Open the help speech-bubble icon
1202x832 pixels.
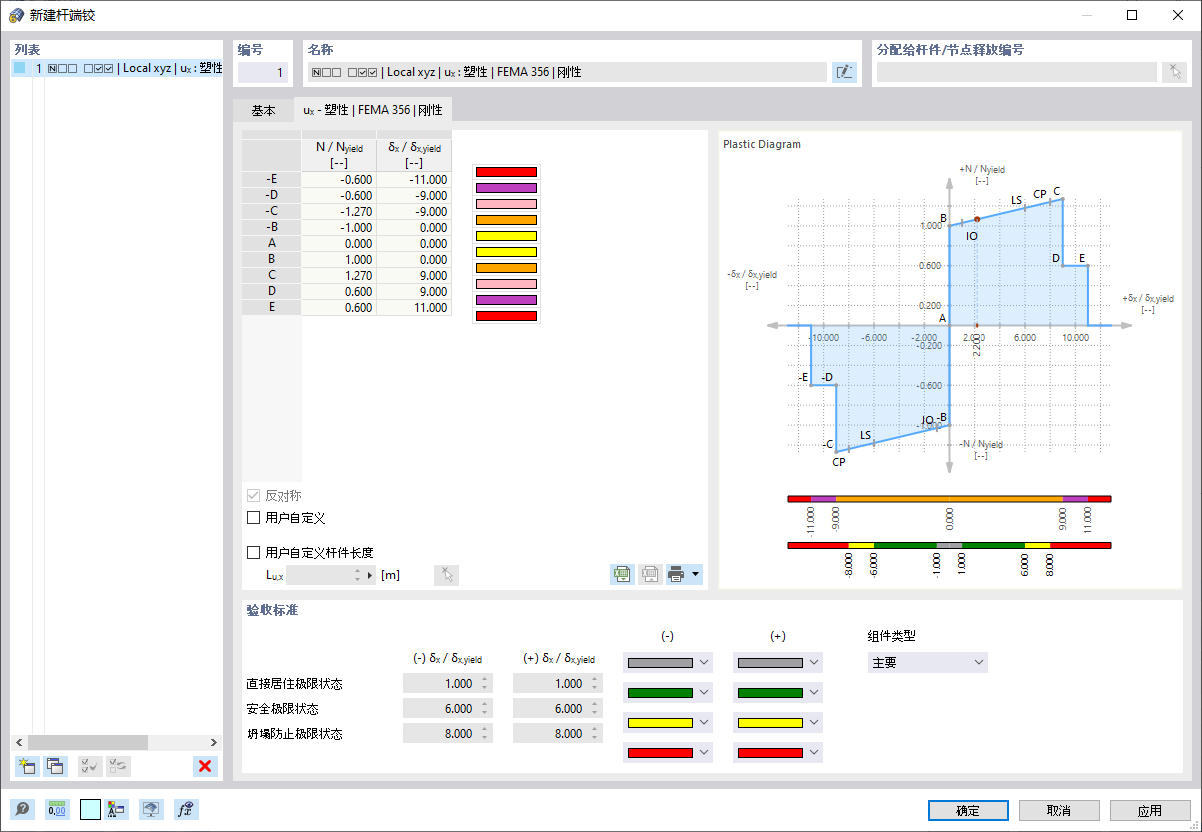[22, 810]
